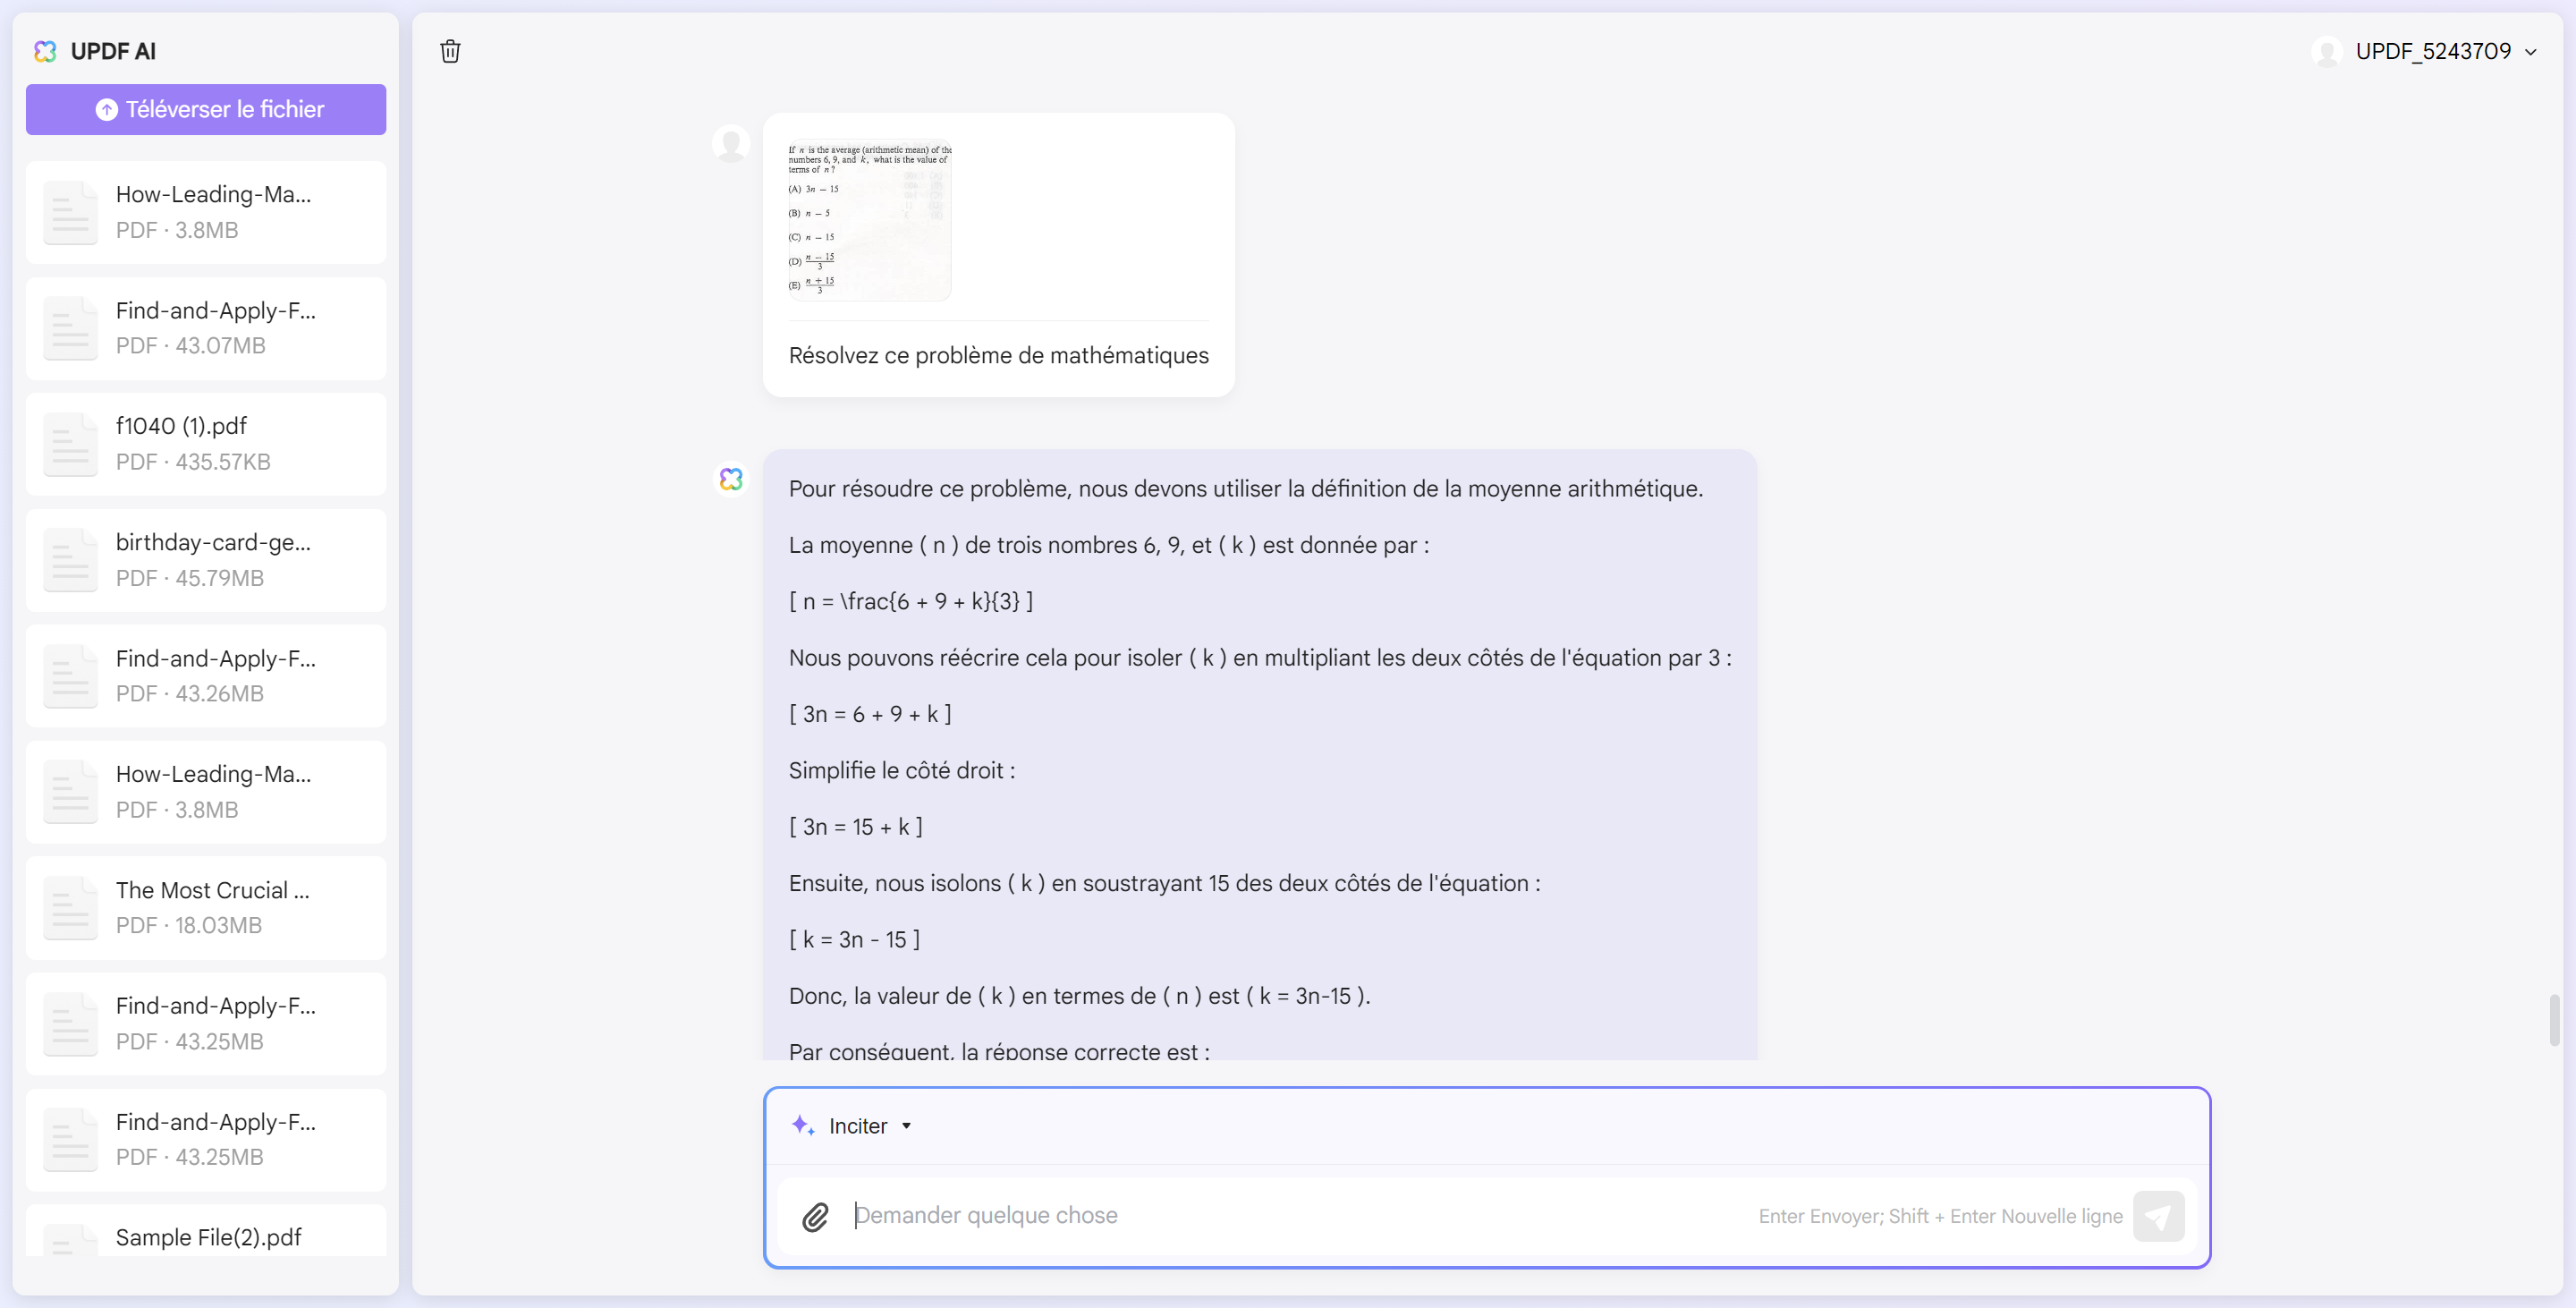Screen dimensions: 2576x1308
Task: Click the file icon of the 43.07MB Find-and-Apply PDF
Action: click(x=70, y=328)
